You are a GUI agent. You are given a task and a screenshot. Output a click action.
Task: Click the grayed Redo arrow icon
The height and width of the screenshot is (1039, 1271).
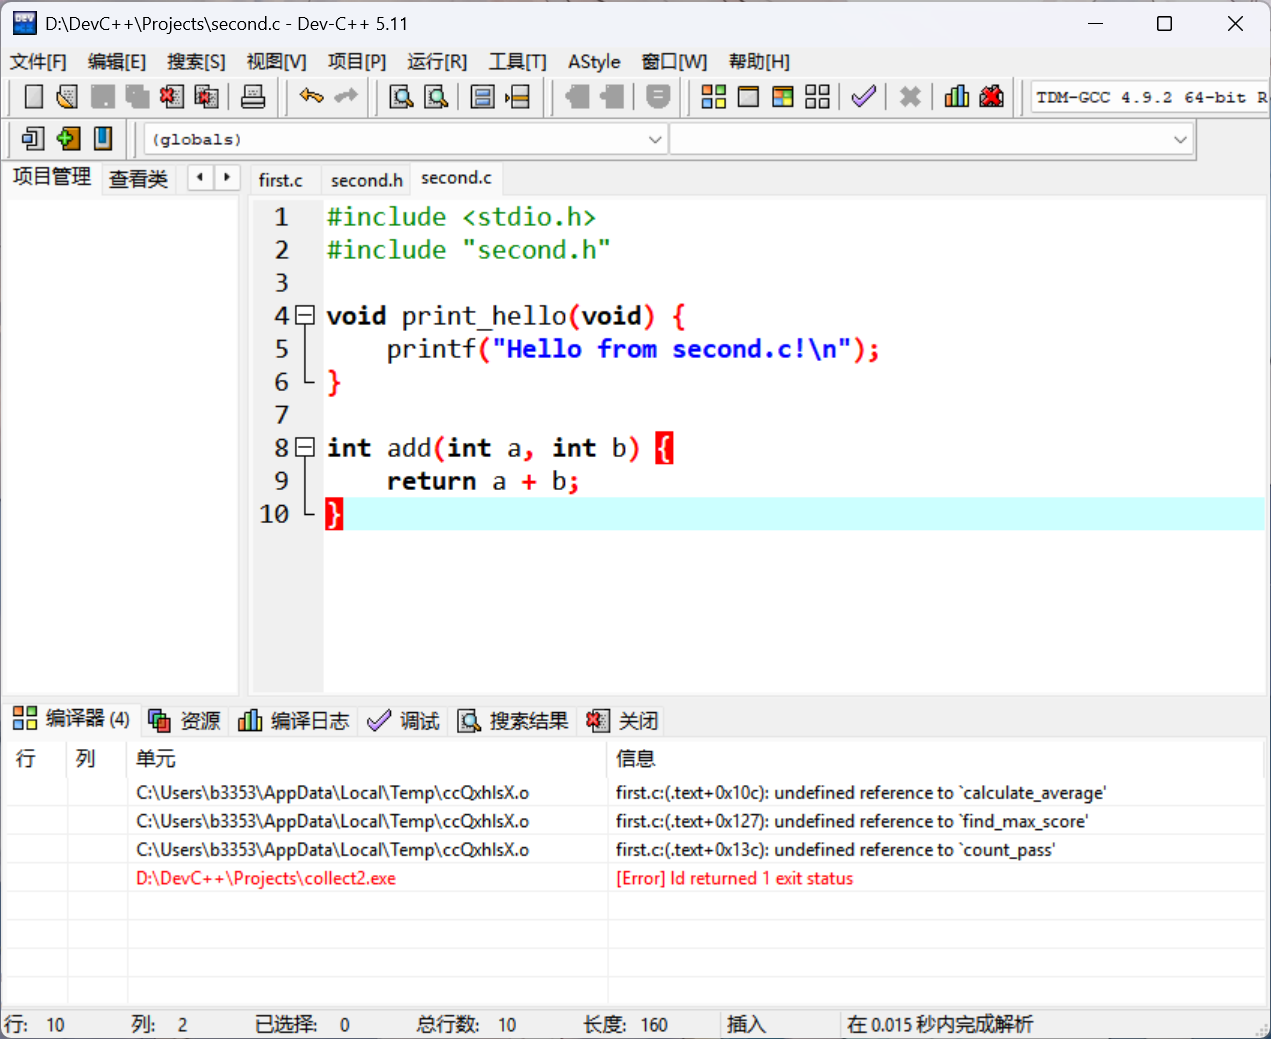point(346,96)
